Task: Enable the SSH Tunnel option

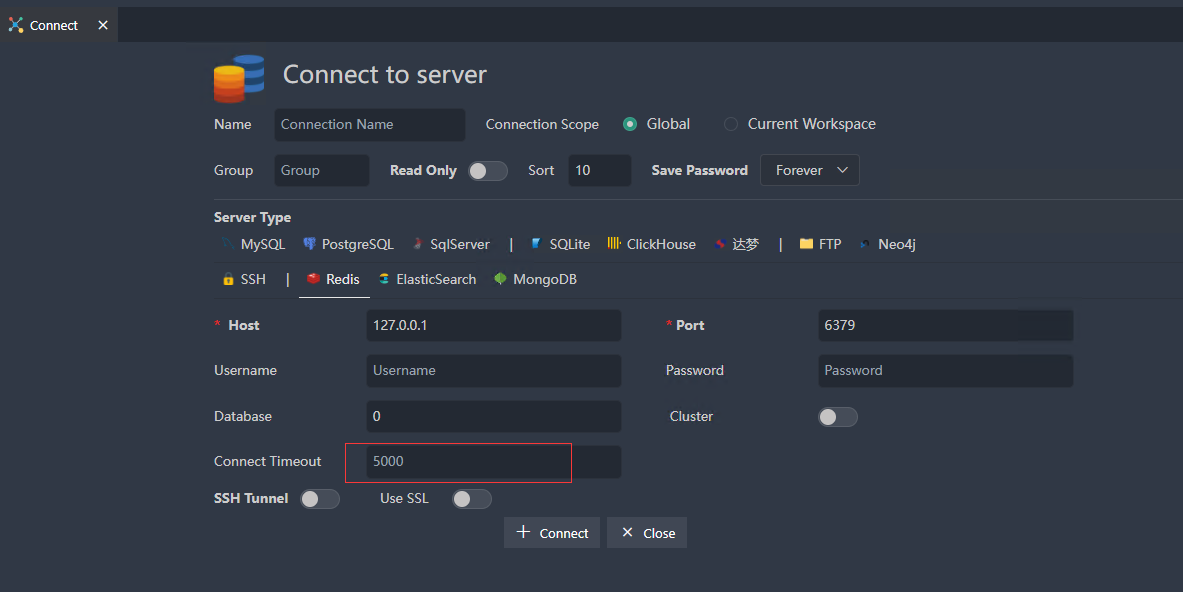Action: coord(319,498)
